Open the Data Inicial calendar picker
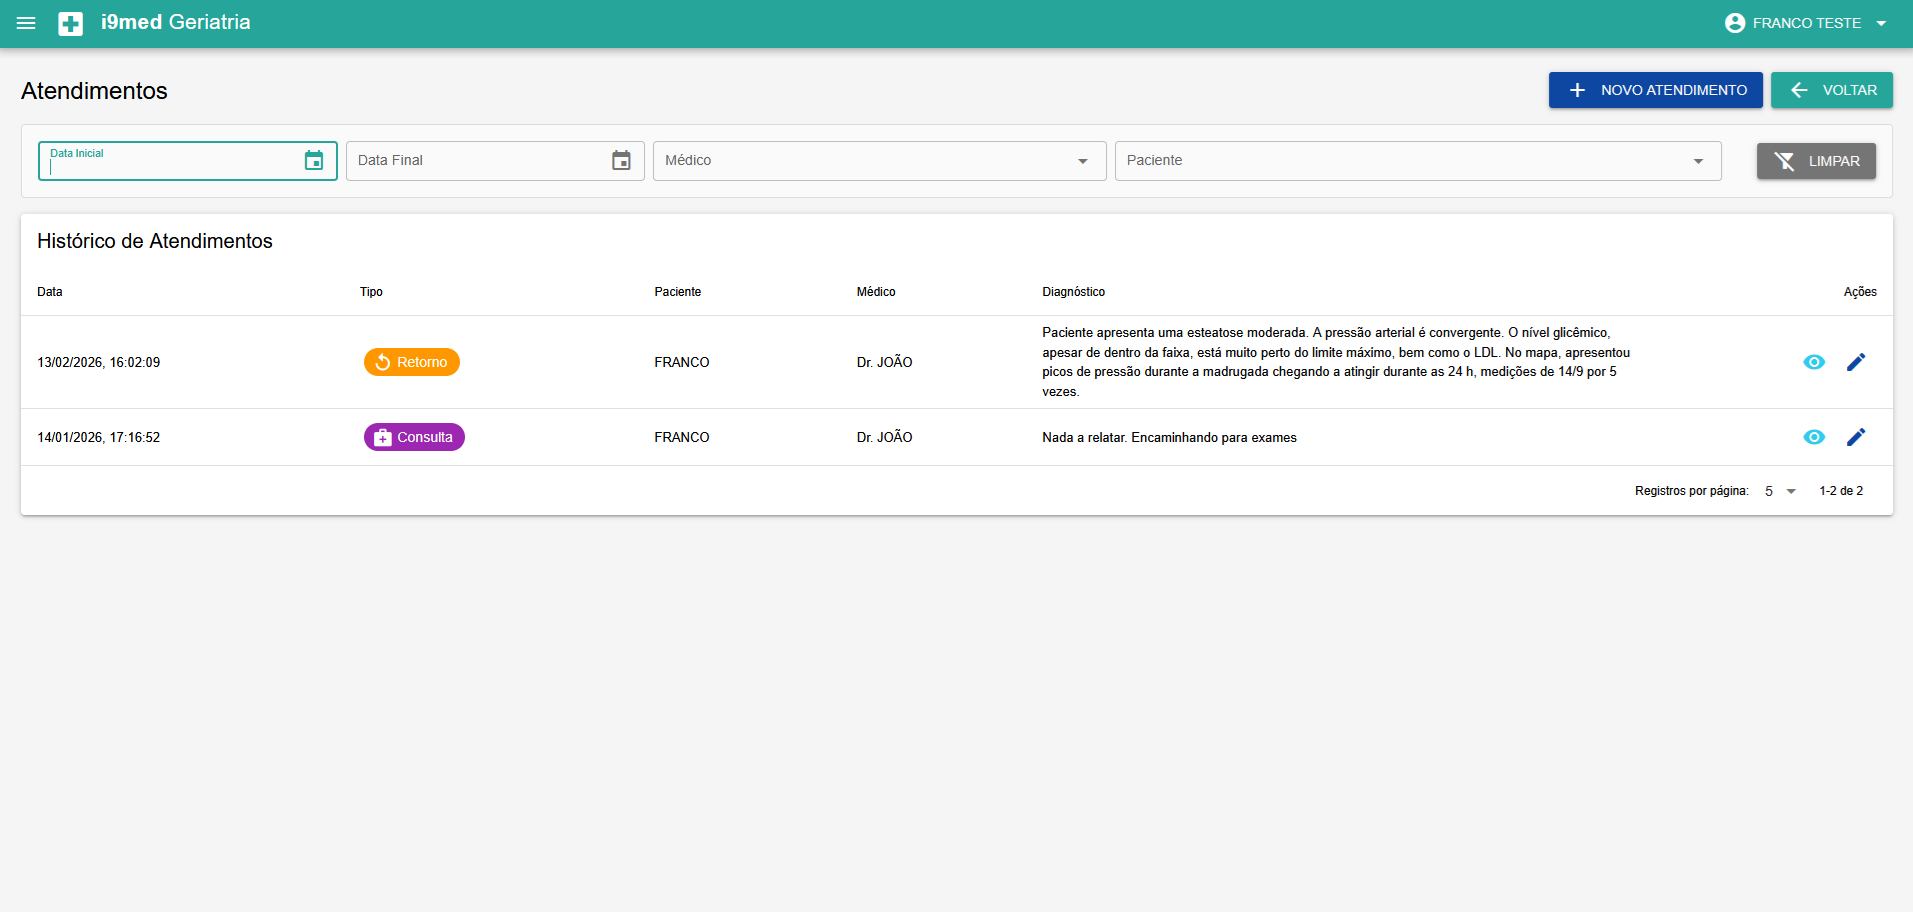Viewport: 1913px width, 912px height. (314, 160)
